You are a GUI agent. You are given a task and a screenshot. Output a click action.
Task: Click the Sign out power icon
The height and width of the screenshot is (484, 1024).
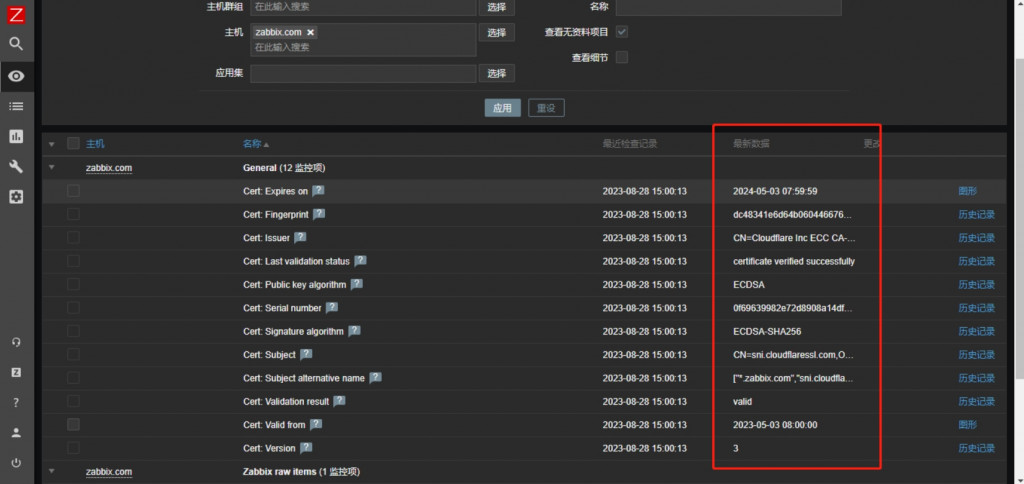[x=16, y=462]
